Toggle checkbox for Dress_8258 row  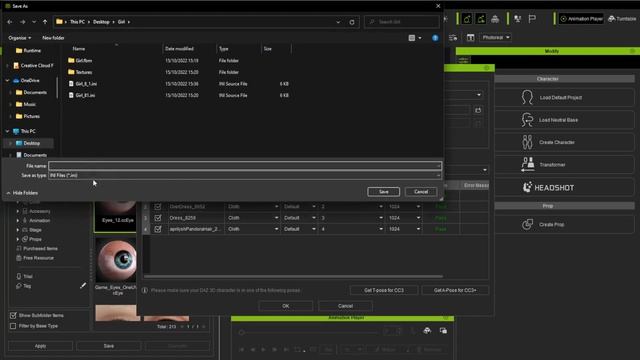click(x=158, y=218)
